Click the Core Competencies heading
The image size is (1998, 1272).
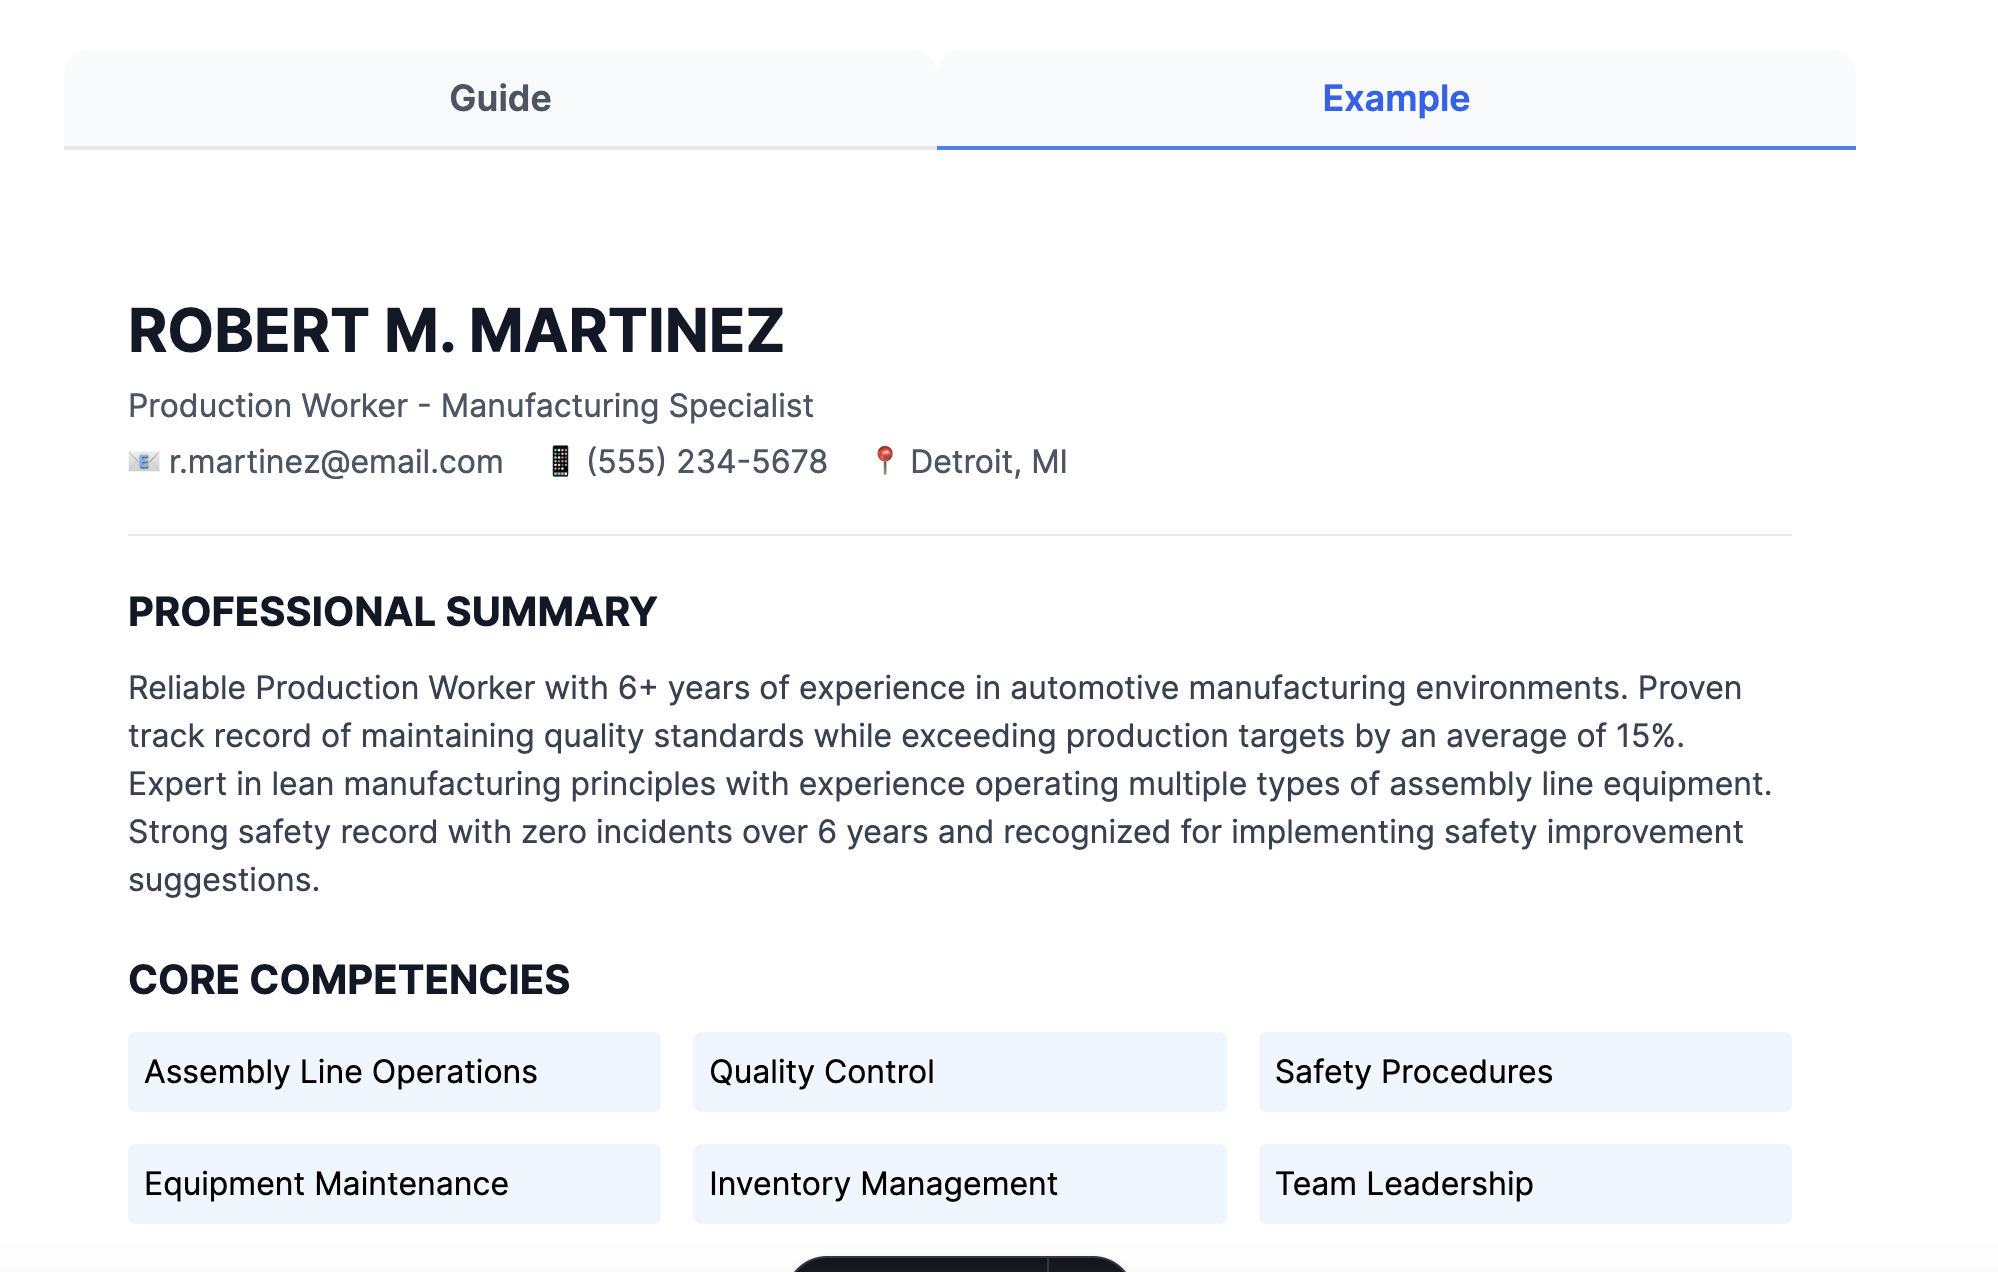(349, 980)
